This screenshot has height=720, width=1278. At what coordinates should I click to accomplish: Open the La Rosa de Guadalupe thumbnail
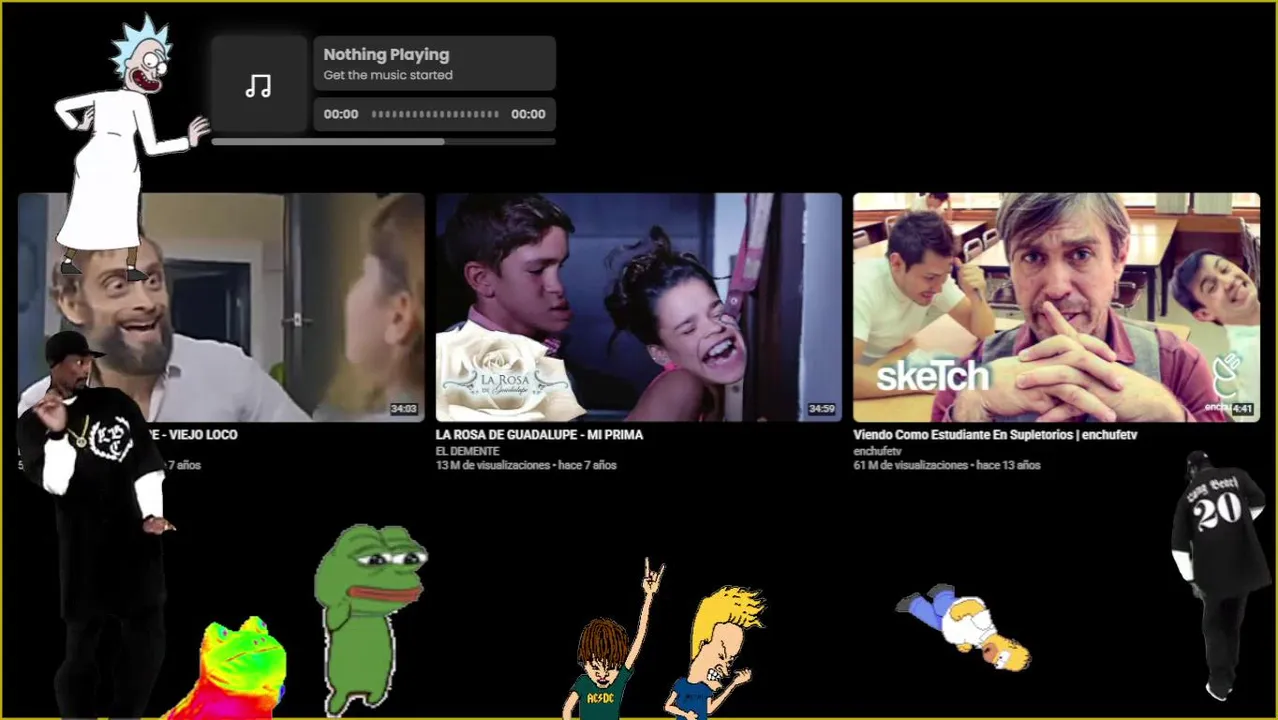pos(639,307)
